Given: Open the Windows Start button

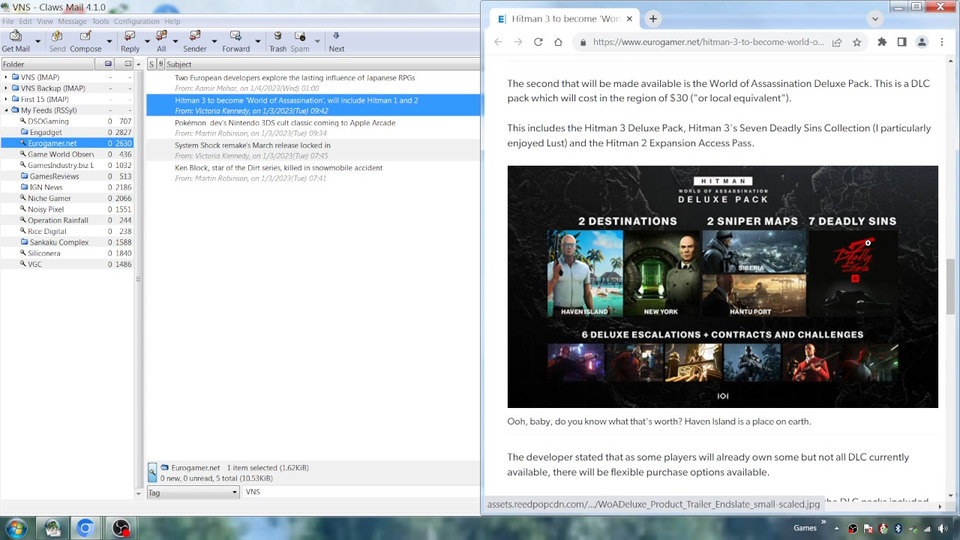Looking at the screenshot, I should (17, 528).
